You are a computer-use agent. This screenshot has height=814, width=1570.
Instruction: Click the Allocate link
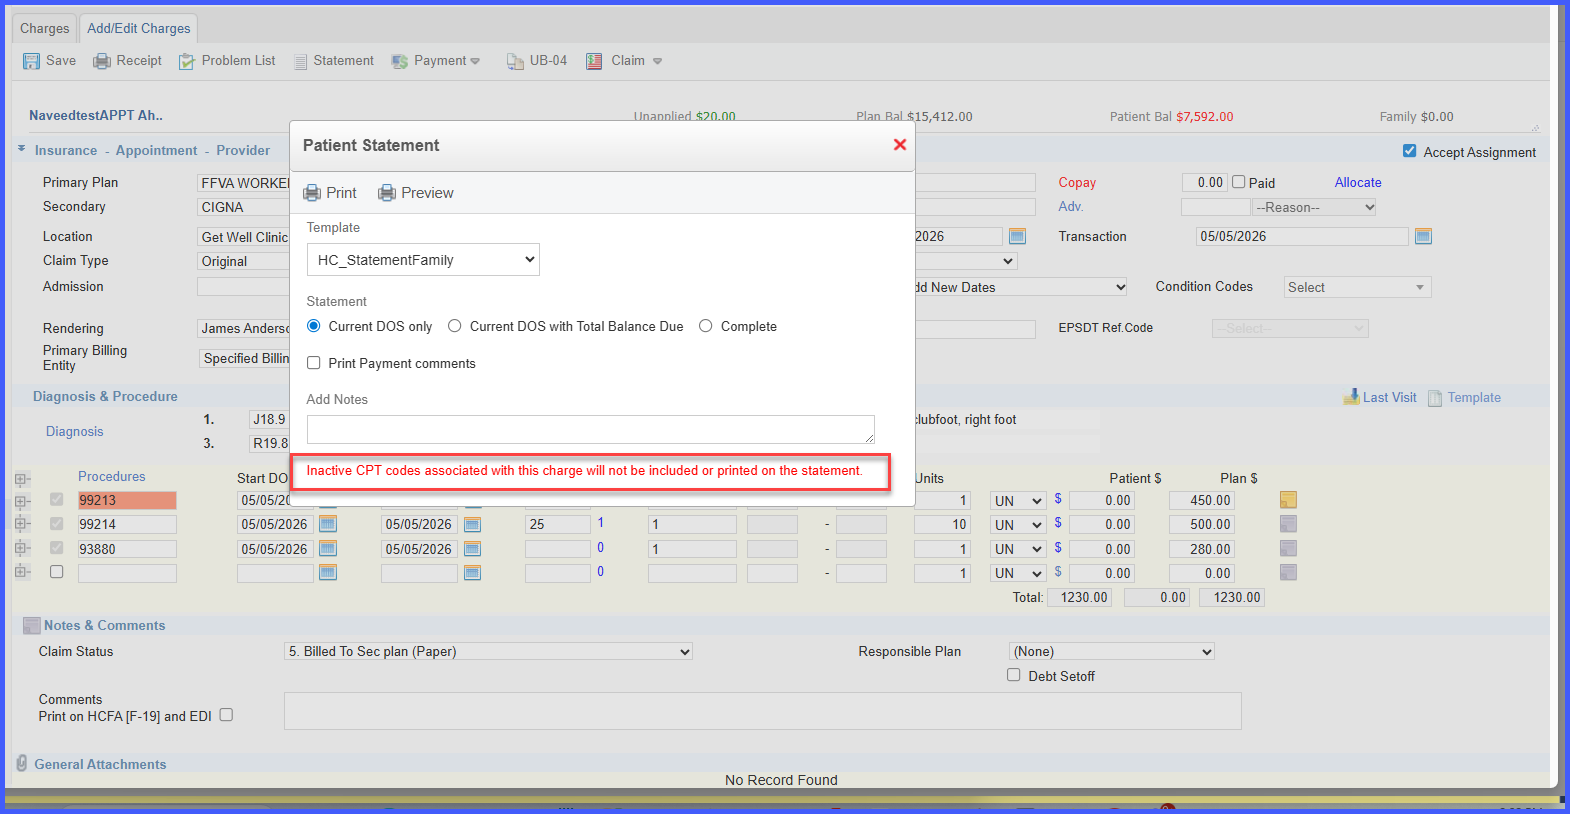click(x=1358, y=182)
